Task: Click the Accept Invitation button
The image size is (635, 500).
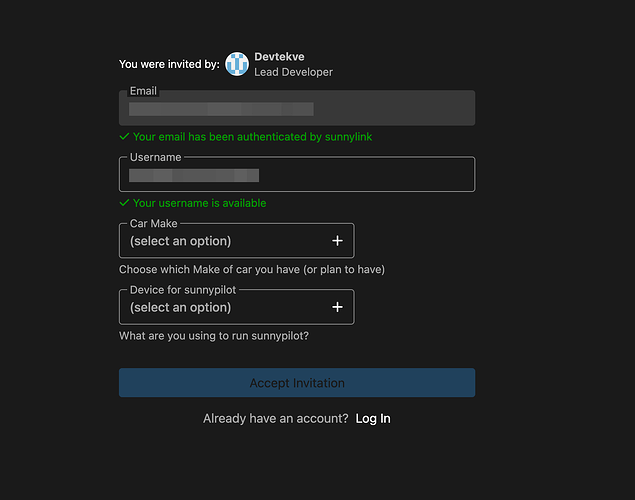Action: pyautogui.click(x=297, y=383)
